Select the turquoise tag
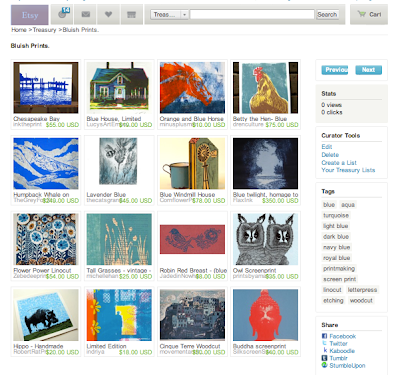Image resolution: width=400 pixels, height=375 pixels. point(336,215)
